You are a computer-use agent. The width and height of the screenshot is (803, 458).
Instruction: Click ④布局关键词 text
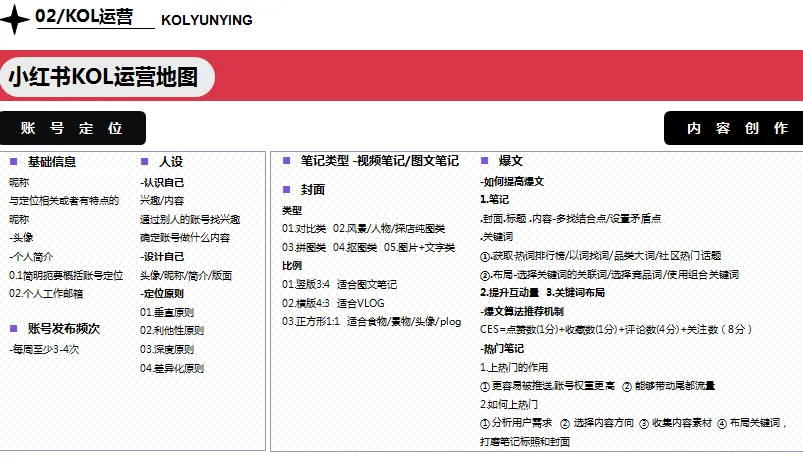tap(749, 423)
